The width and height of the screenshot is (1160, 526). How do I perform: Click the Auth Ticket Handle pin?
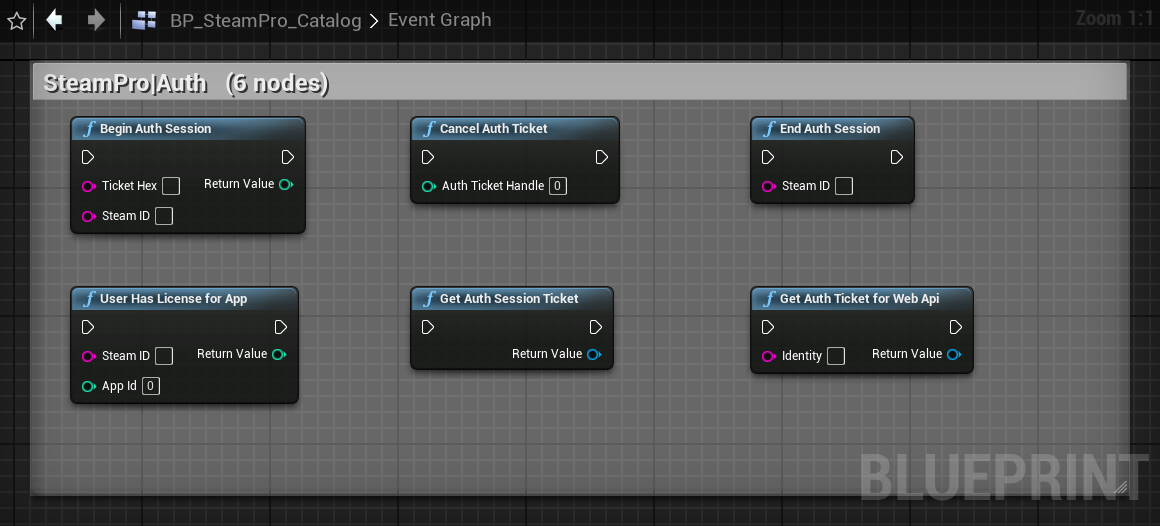[428, 186]
